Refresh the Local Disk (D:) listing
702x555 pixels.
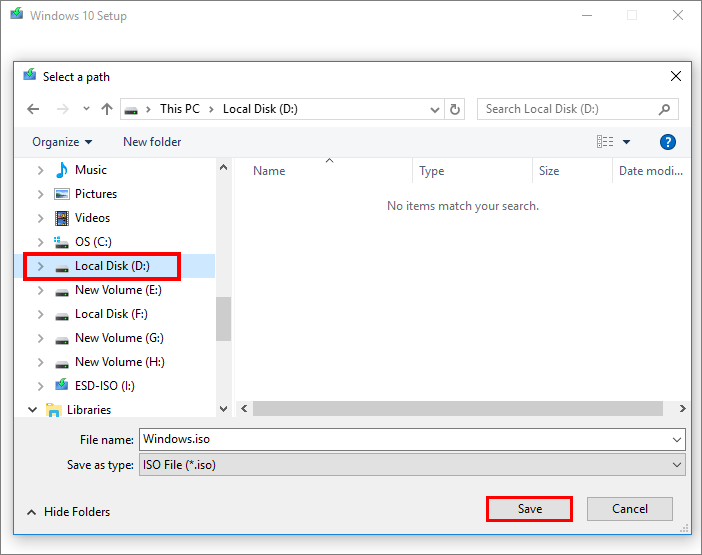pyautogui.click(x=454, y=109)
